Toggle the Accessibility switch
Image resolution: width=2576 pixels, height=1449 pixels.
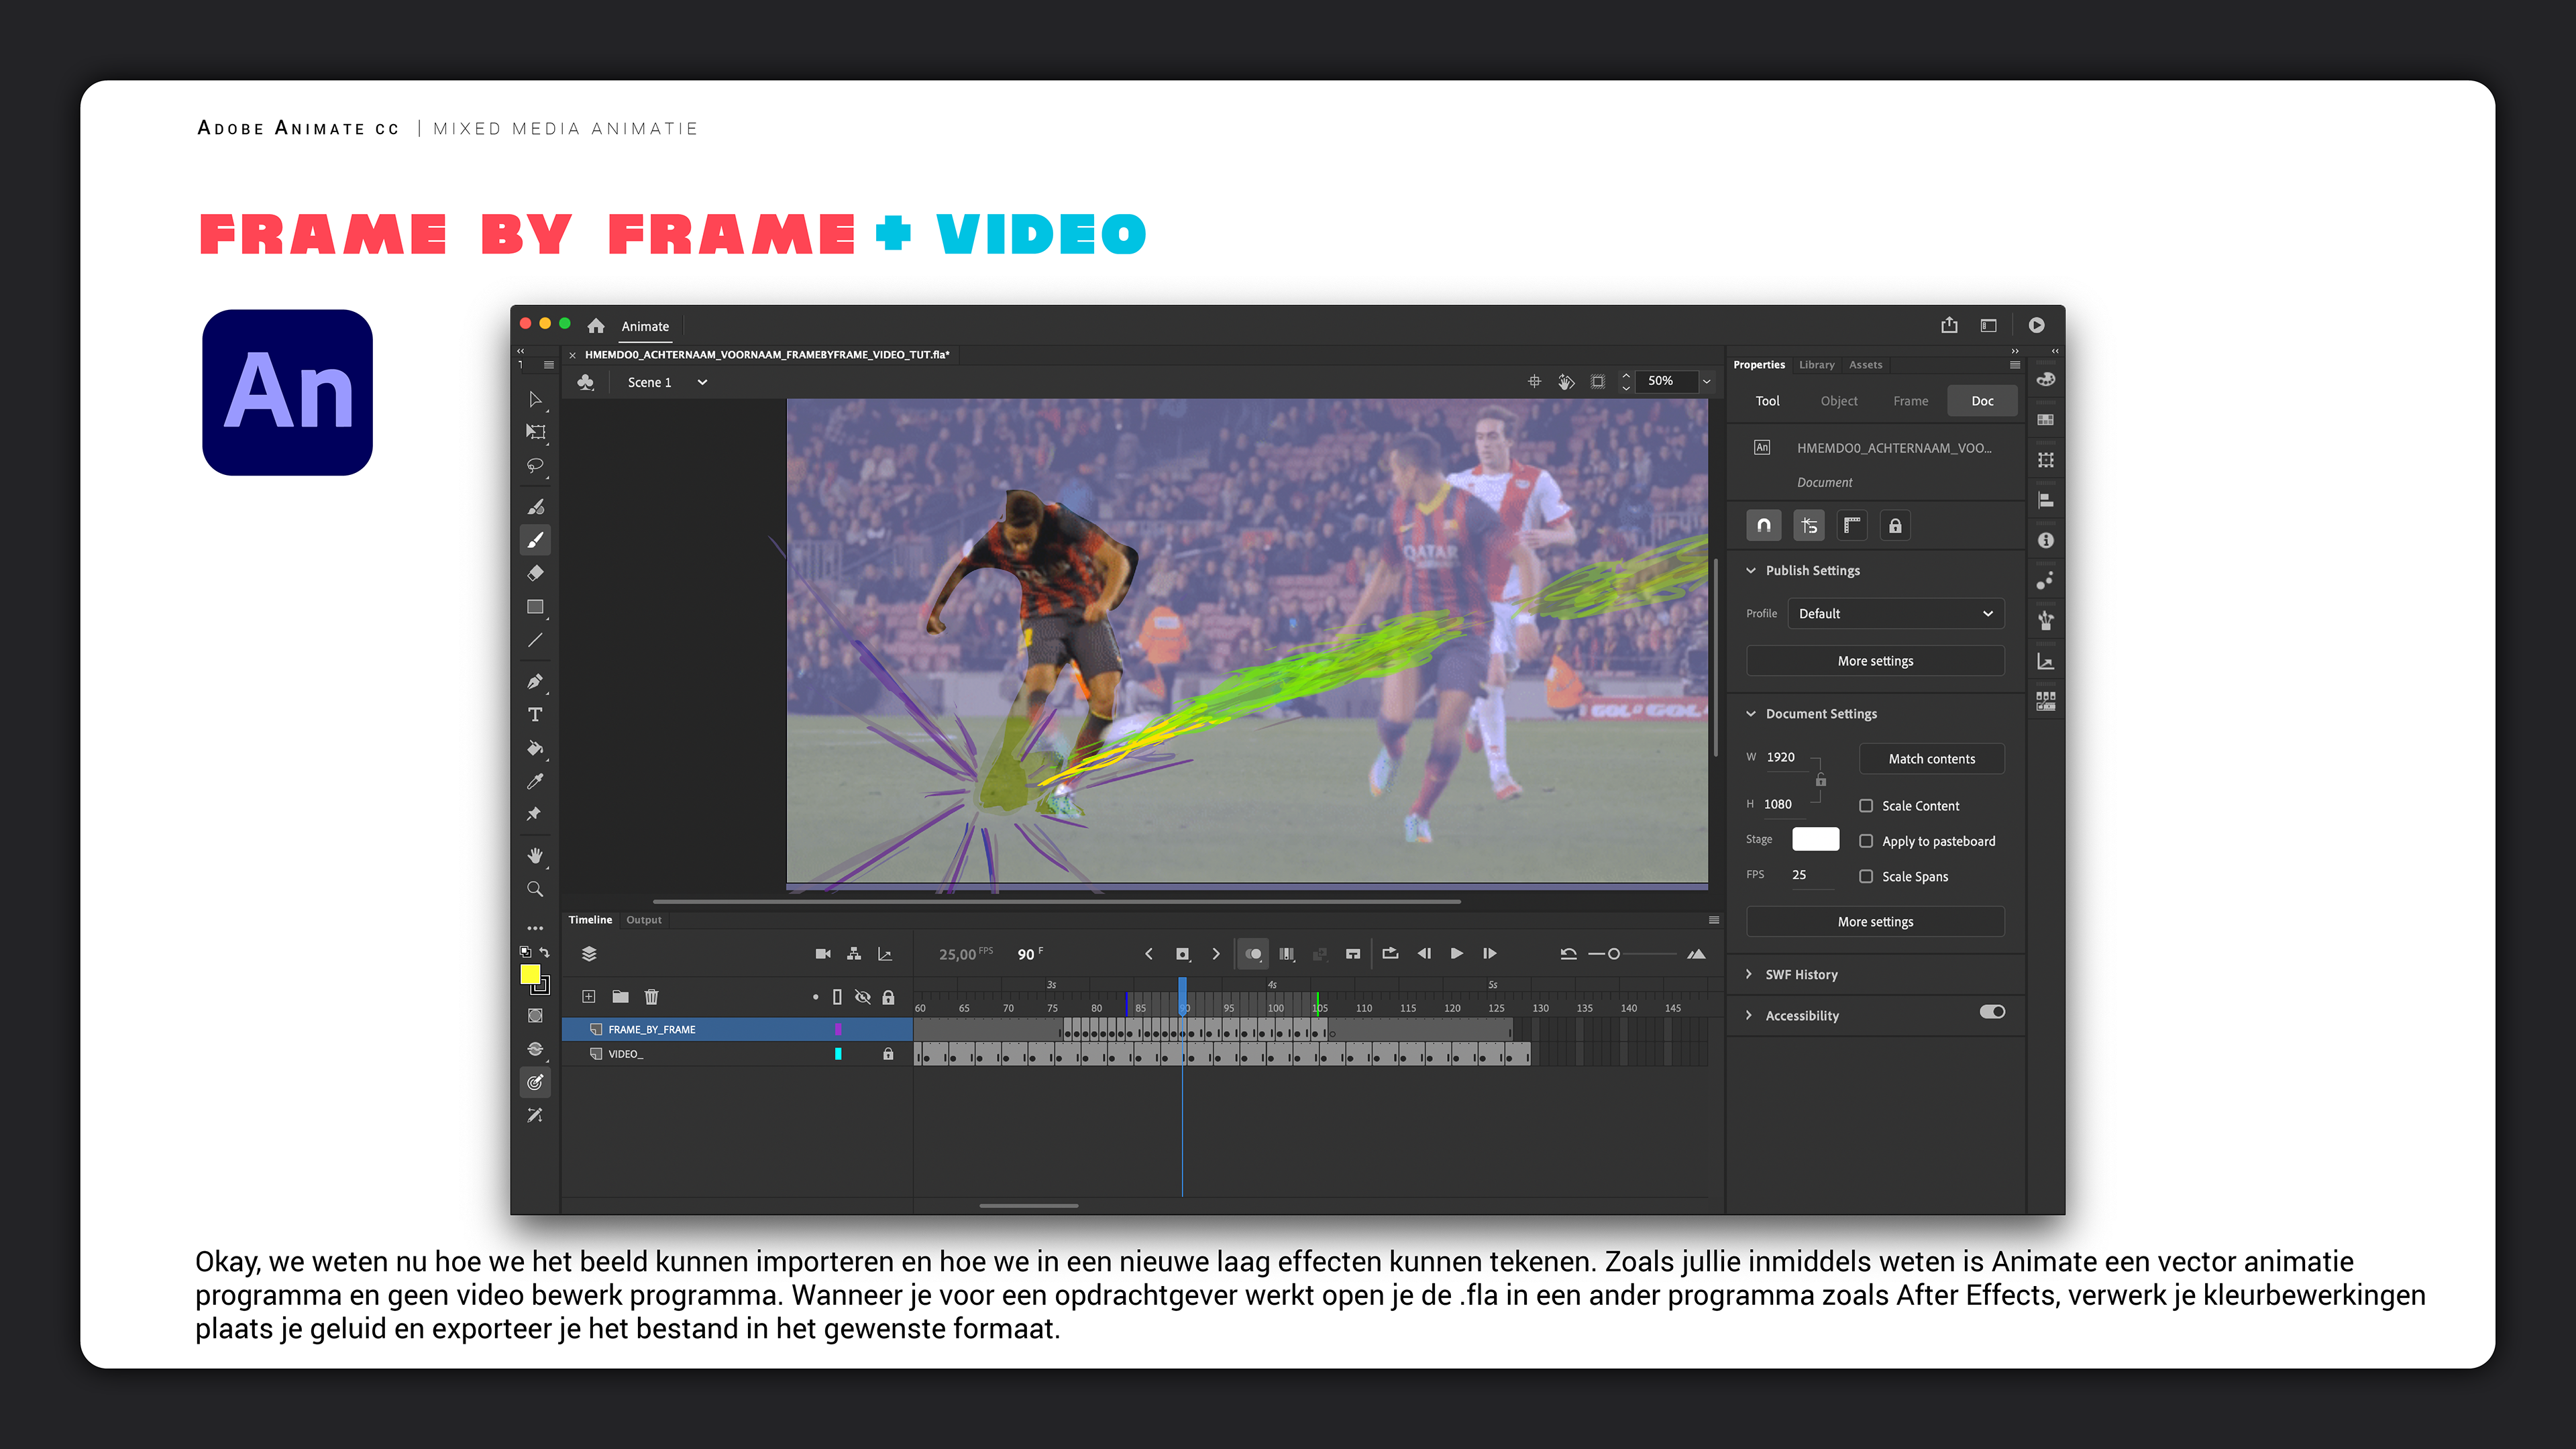tap(1992, 1012)
